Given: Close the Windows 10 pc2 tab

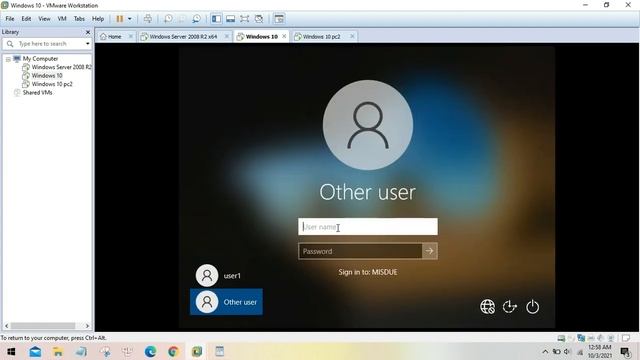Looking at the screenshot, I should click(x=352, y=37).
